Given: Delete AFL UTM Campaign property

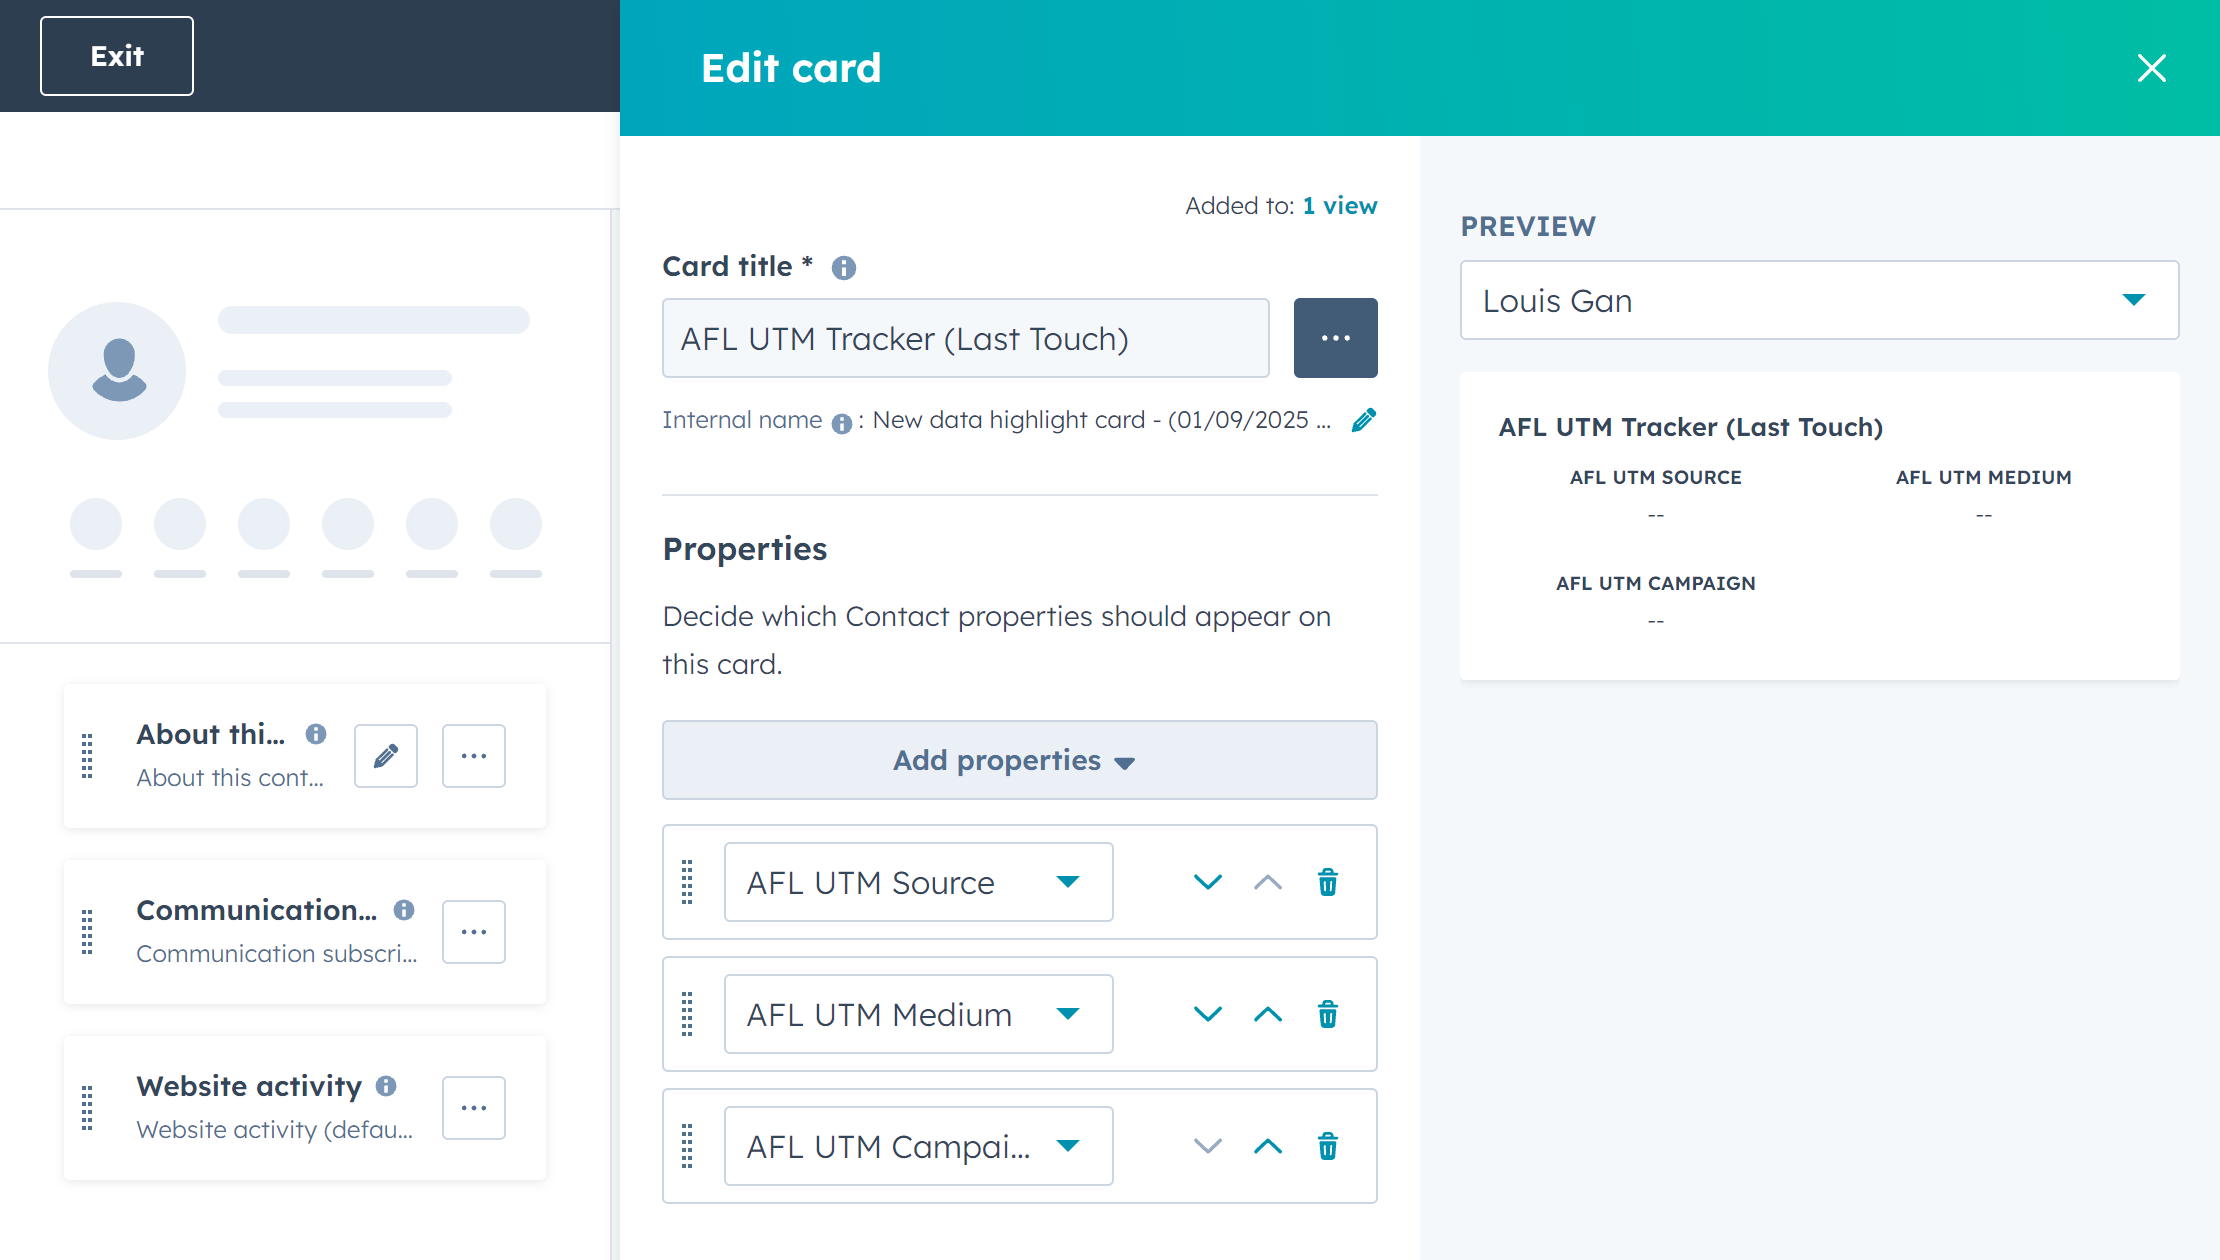Looking at the screenshot, I should tap(1328, 1146).
